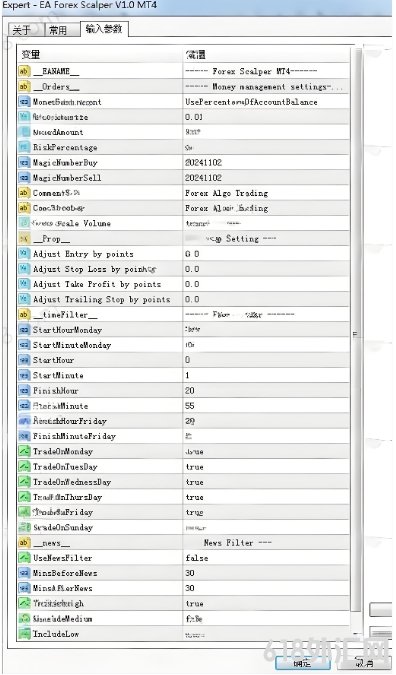Click the icon beside FinishMinuteFriday
This screenshot has width=396, height=675.
coord(24,436)
